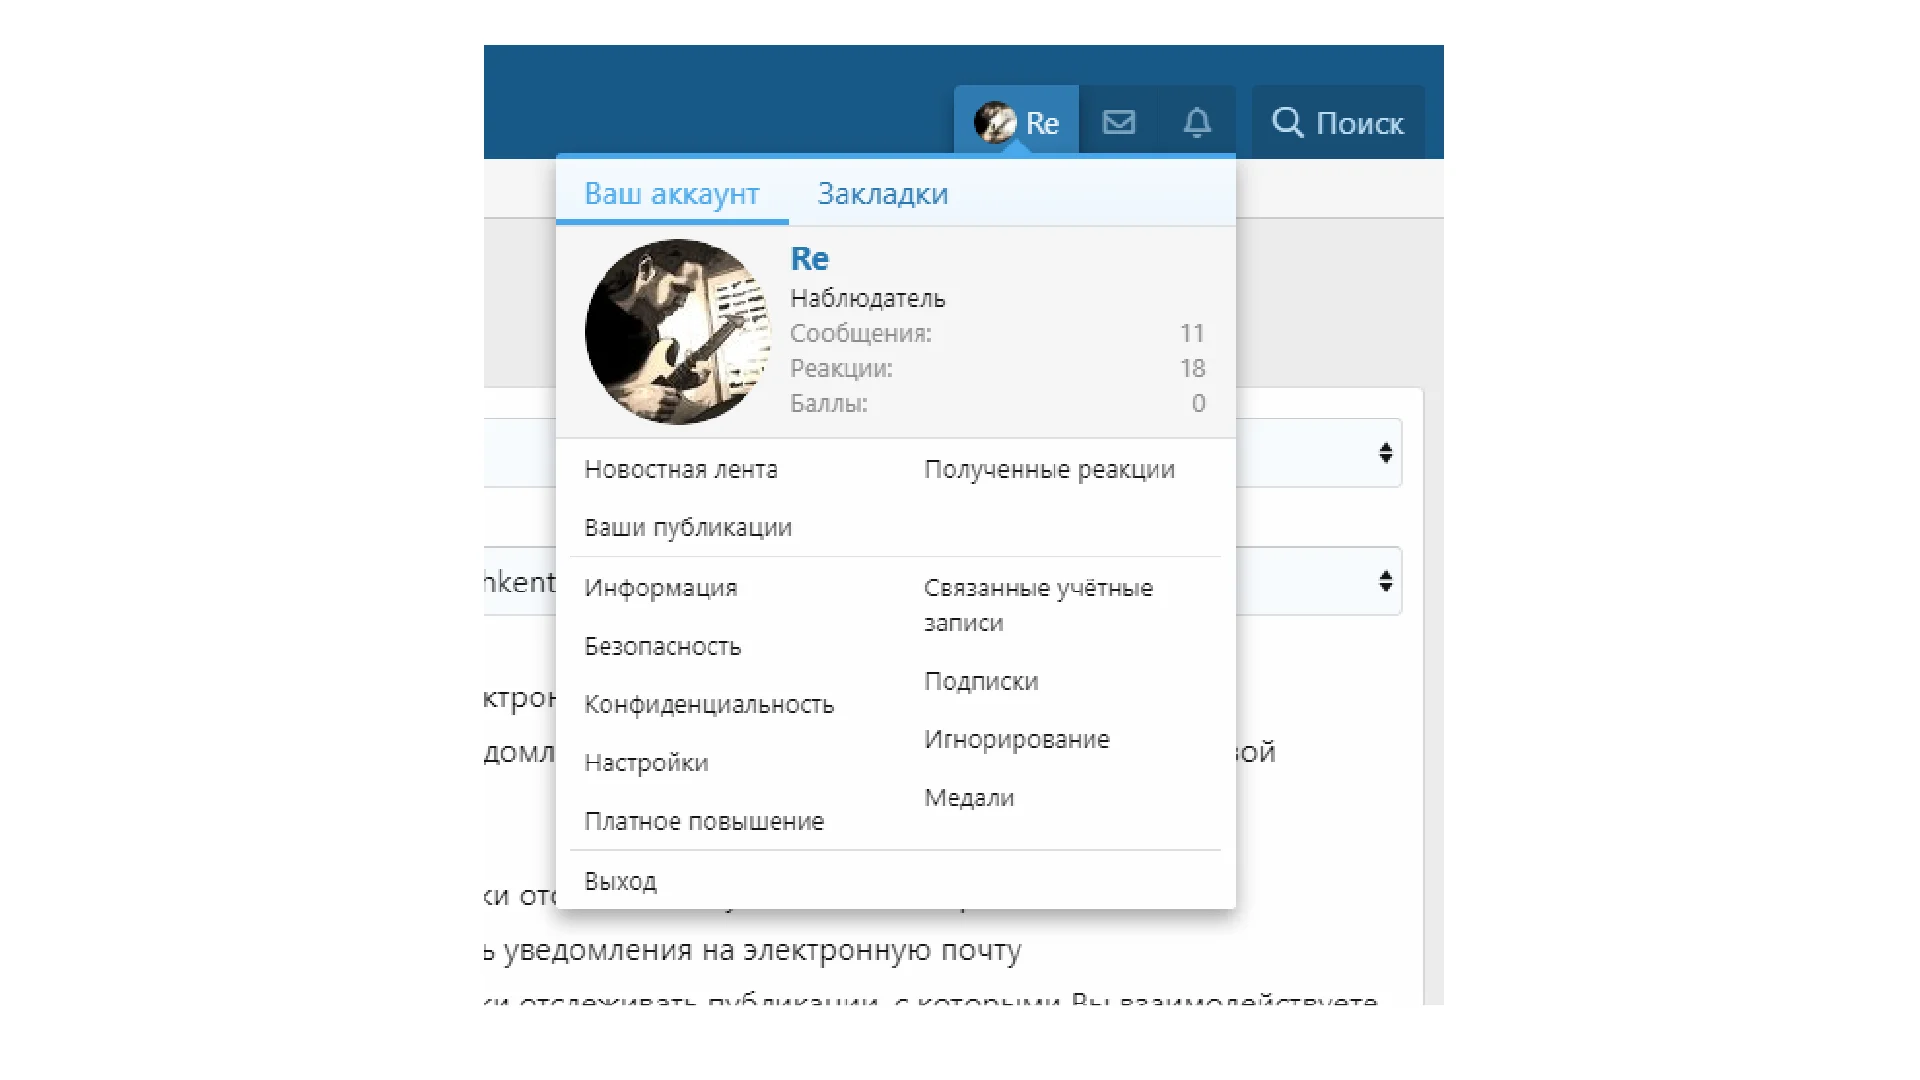The width and height of the screenshot is (1920, 1080).
Task: Expand the upper select dropdown arrows
Action: [1385, 453]
